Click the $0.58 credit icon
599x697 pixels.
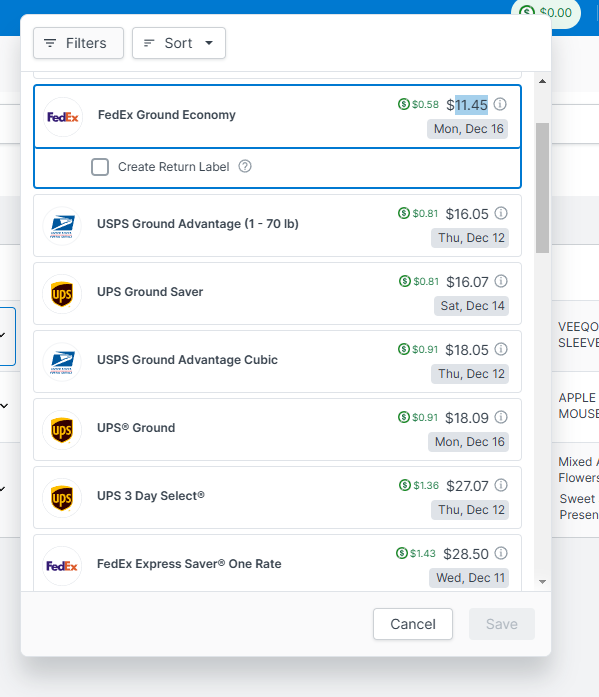[403, 104]
